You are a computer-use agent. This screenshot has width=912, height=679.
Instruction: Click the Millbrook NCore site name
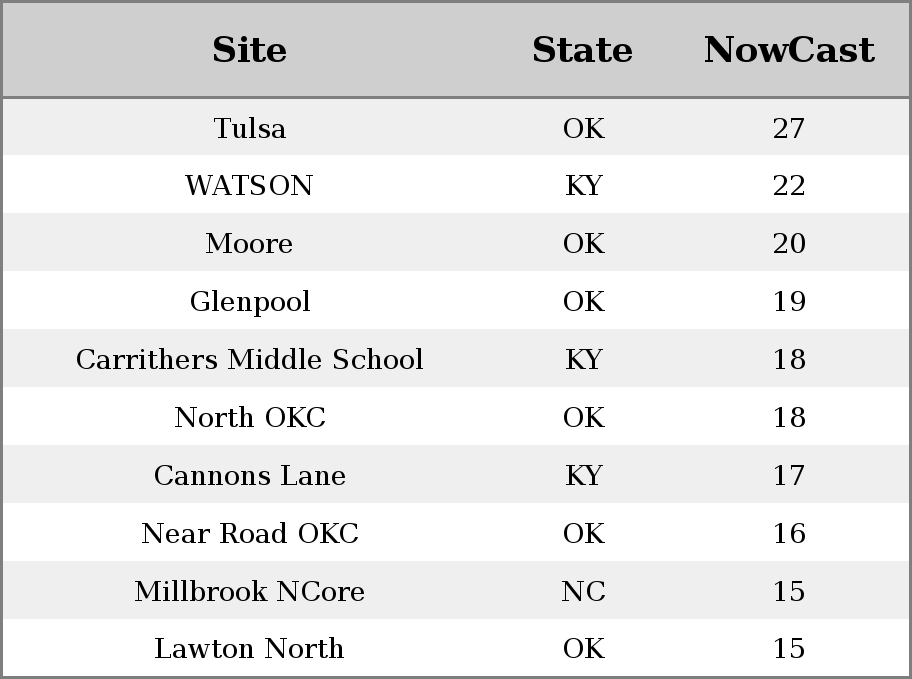(x=250, y=591)
